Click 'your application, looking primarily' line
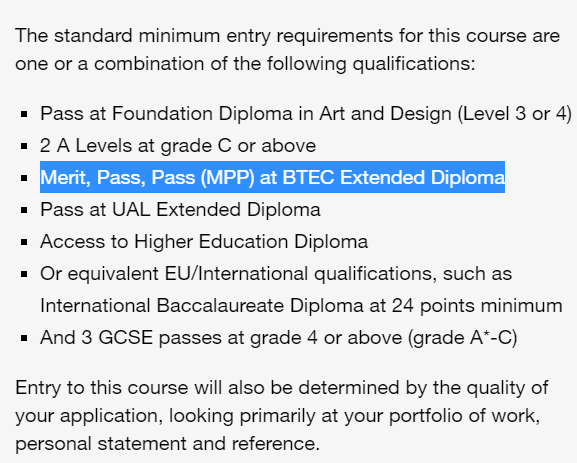This screenshot has height=463, width=577. [x=278, y=416]
